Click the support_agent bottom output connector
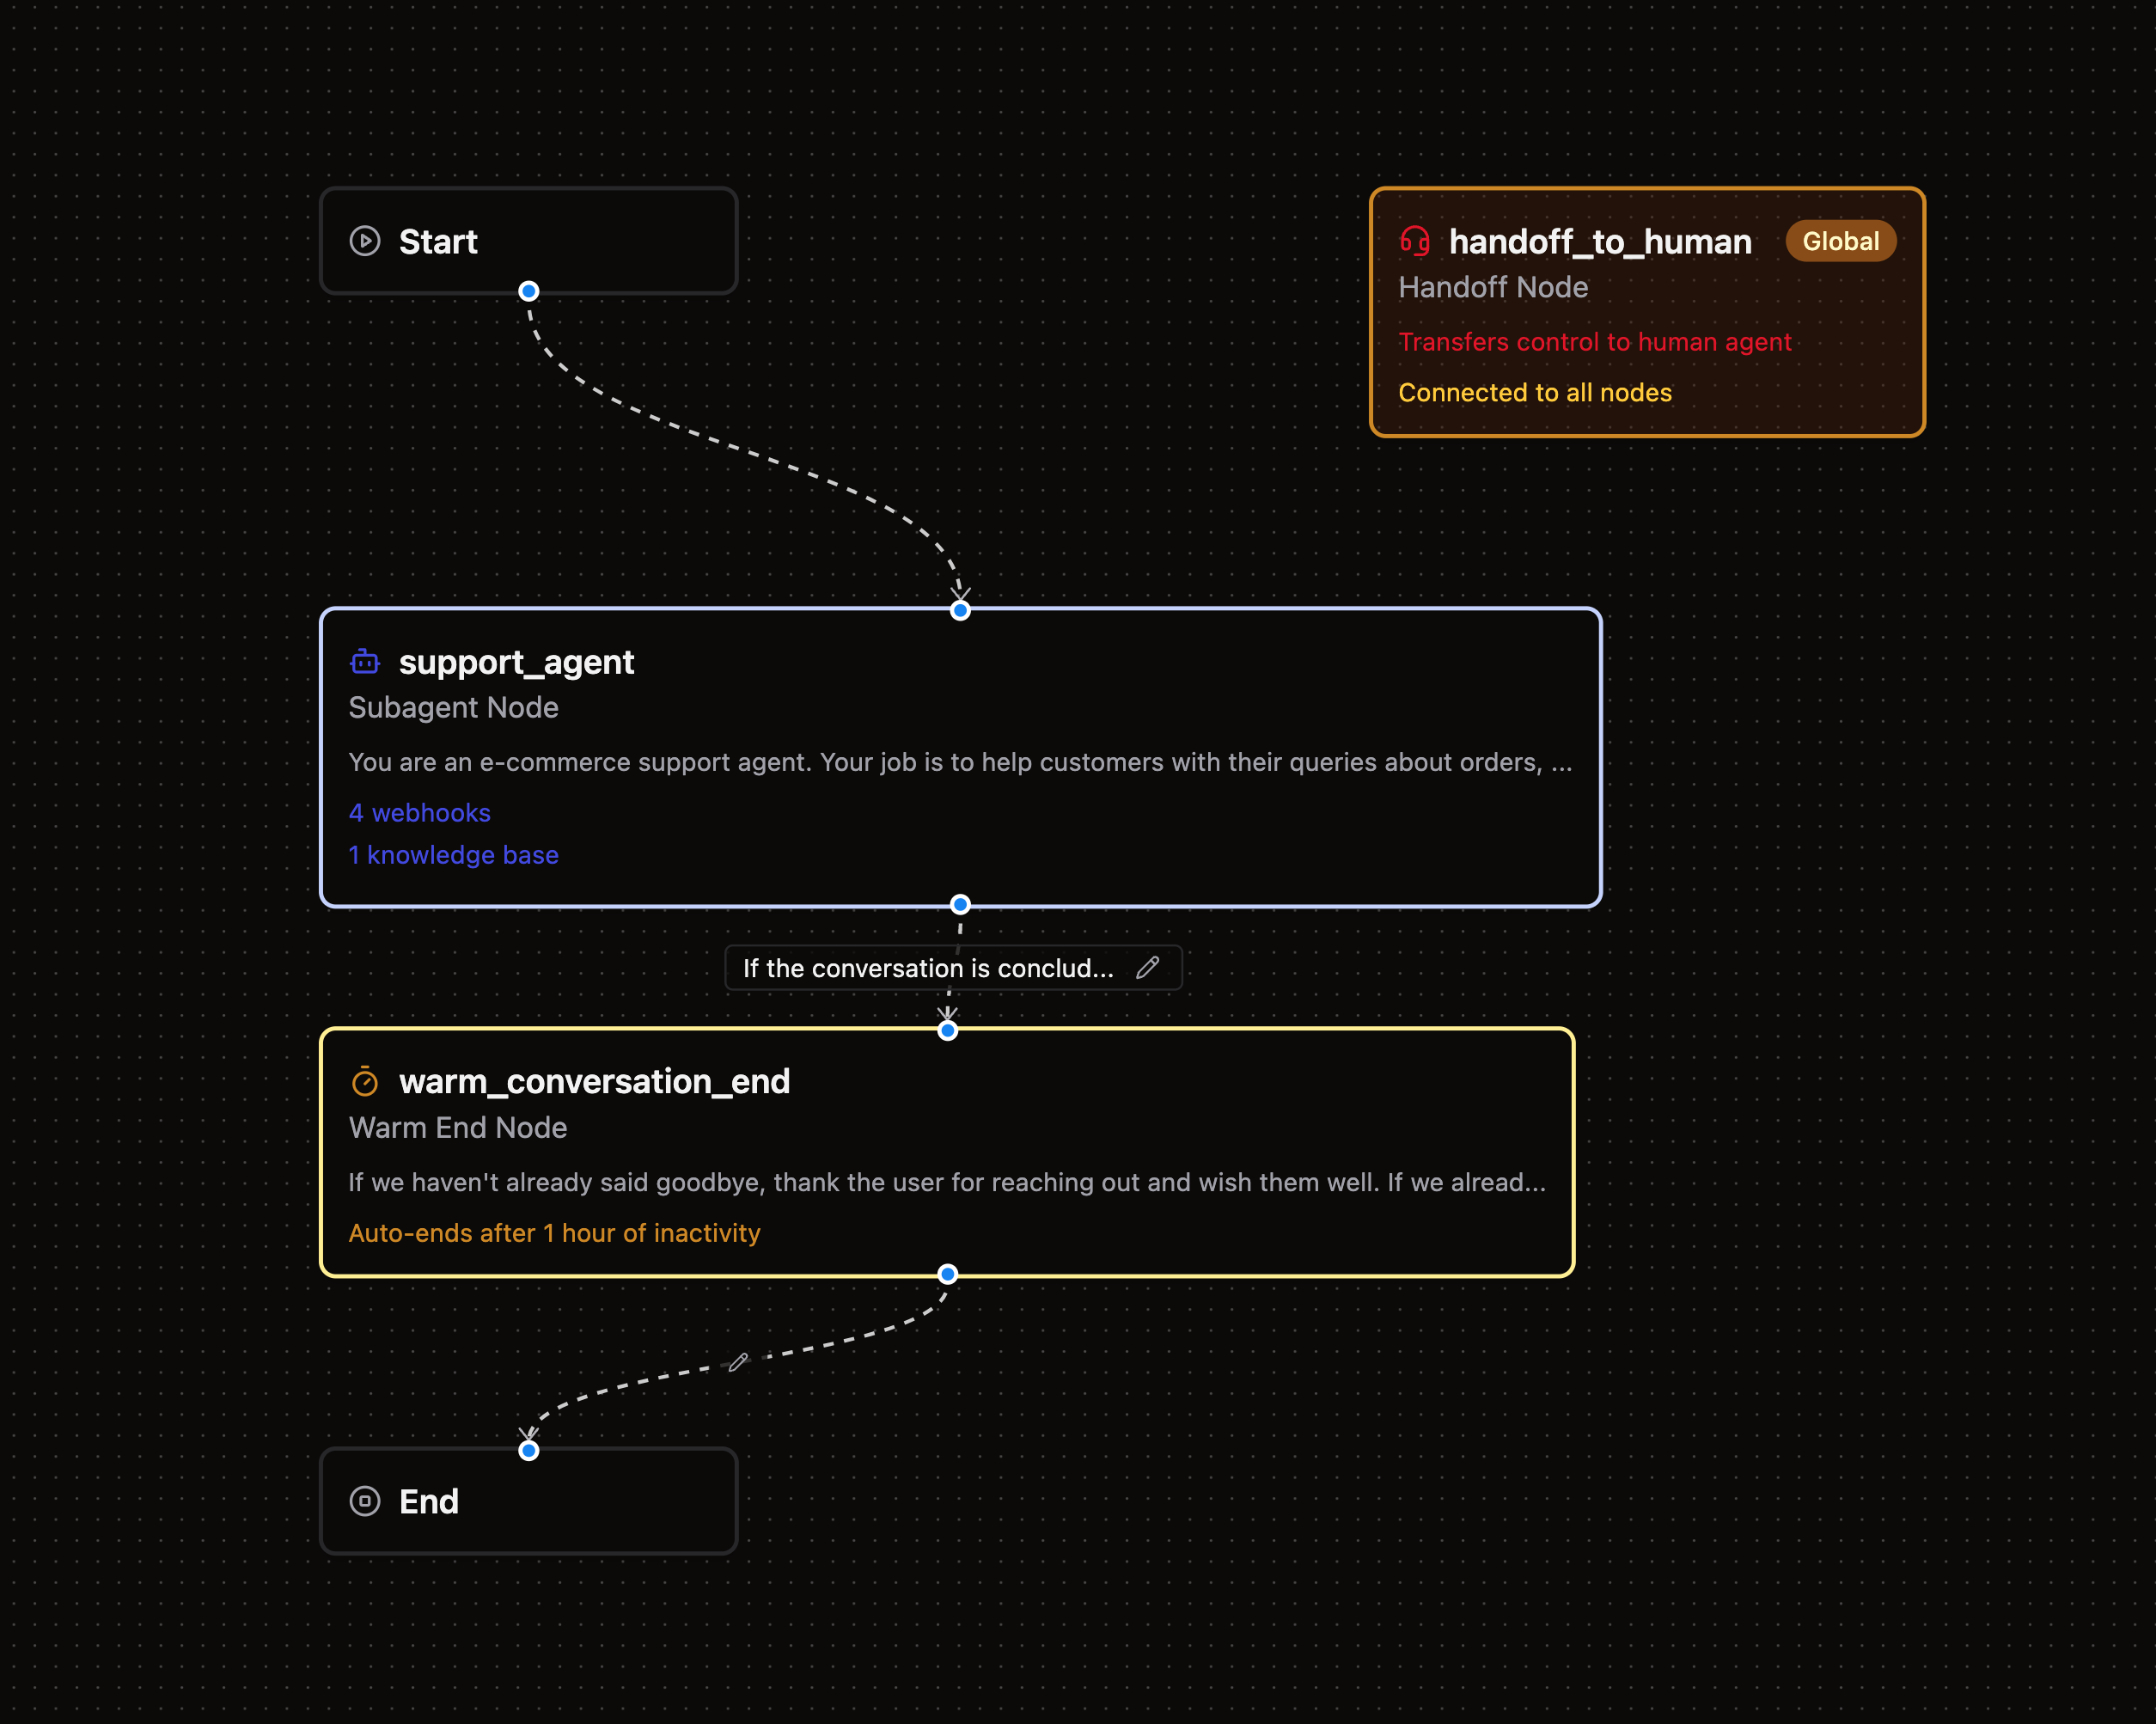The height and width of the screenshot is (1724, 2156). pyautogui.click(x=960, y=905)
